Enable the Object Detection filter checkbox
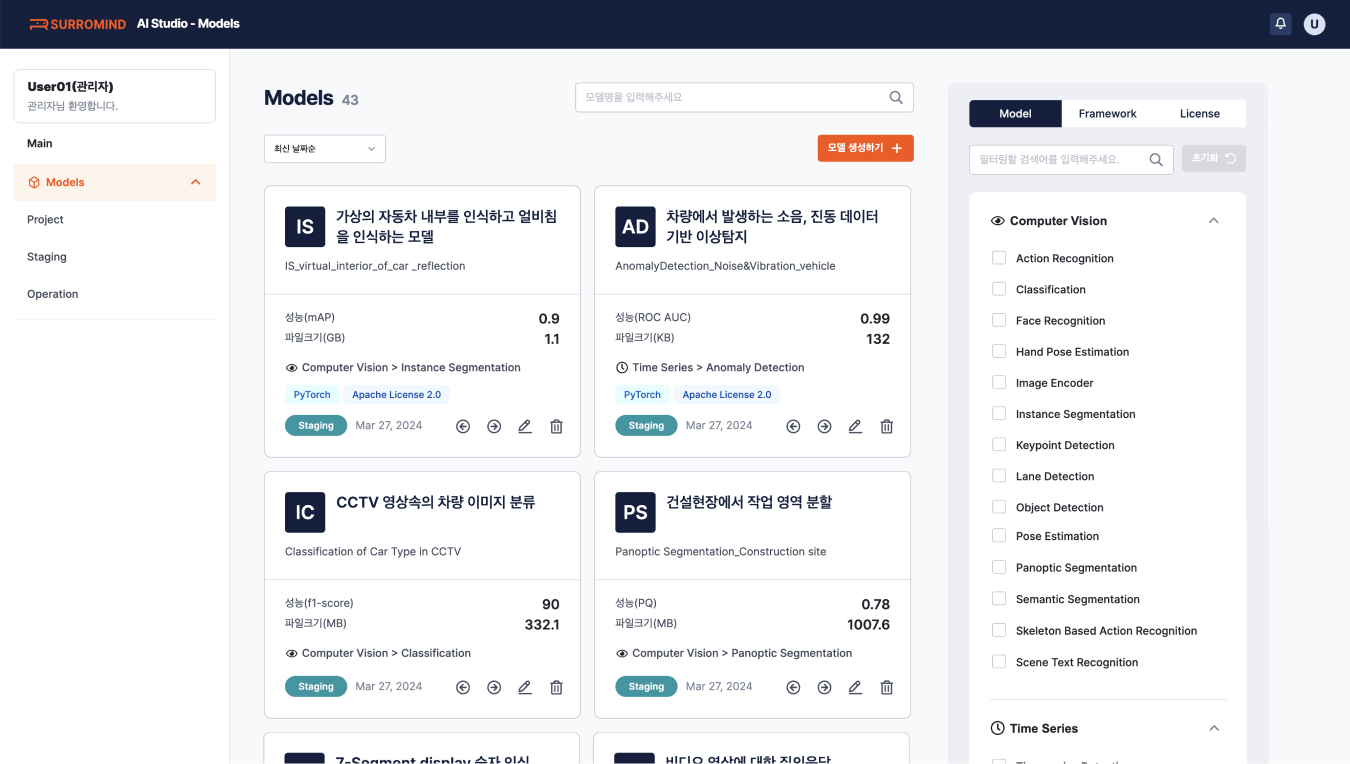Screen dimensions: 1350x764 (x=998, y=506)
